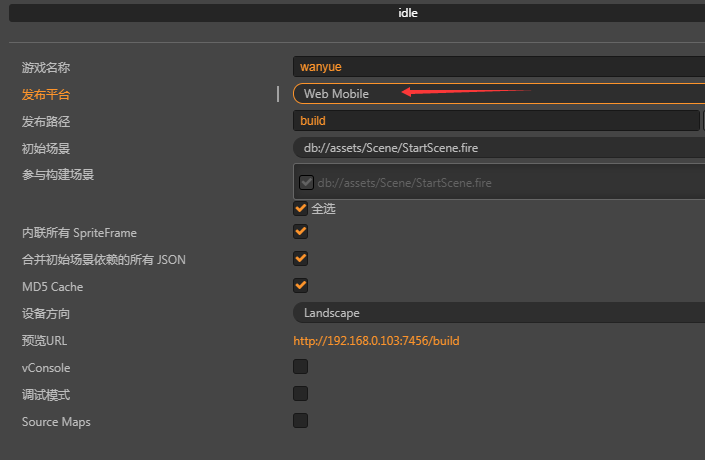705x460 pixels.
Task: Click the 发布路径 build path field
Action: click(496, 121)
